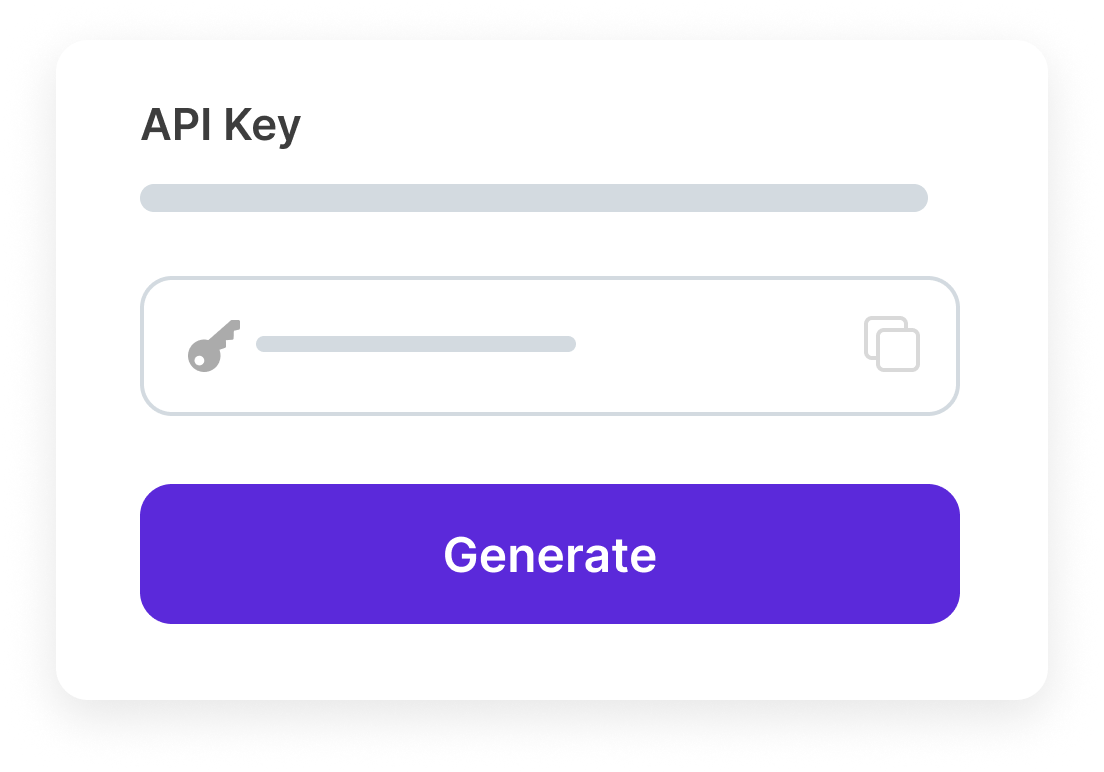This screenshot has width=1104, height=772.
Task: Click the gray key icon
Action: tap(213, 345)
